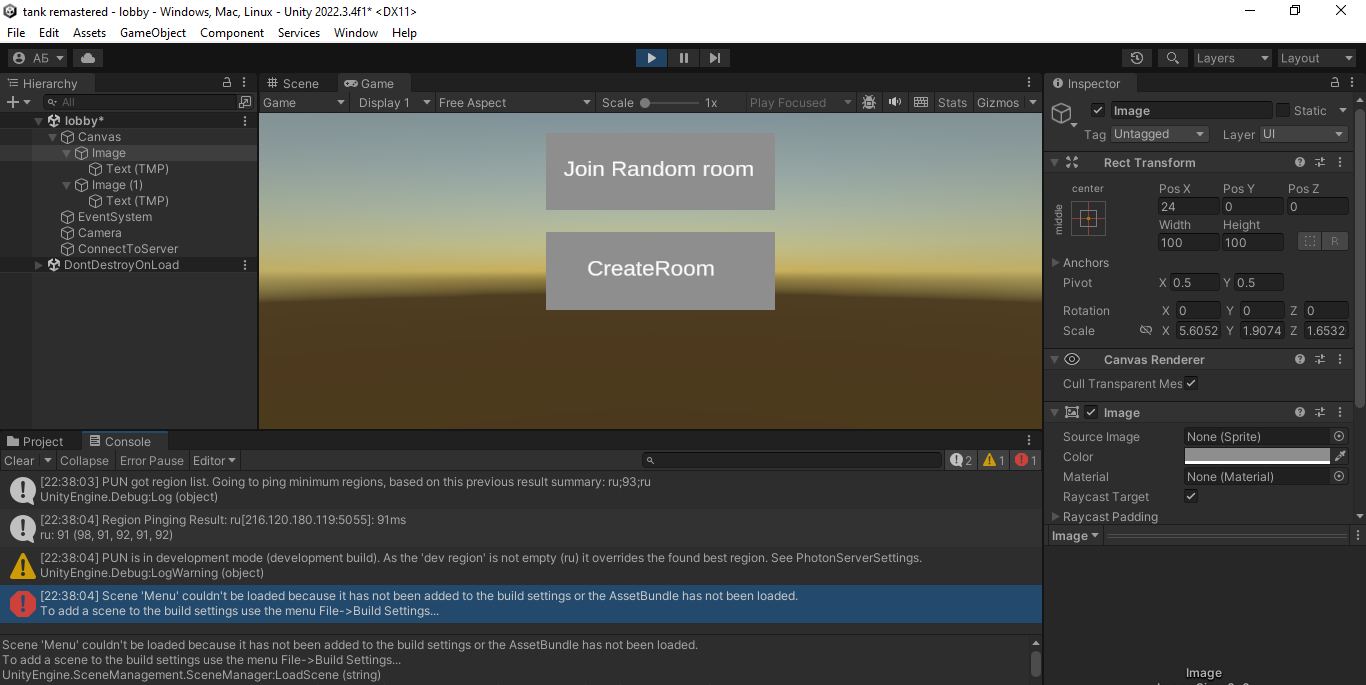Viewport: 1366px width, 685px height.
Task: Click the Step frame button
Action: click(x=714, y=58)
